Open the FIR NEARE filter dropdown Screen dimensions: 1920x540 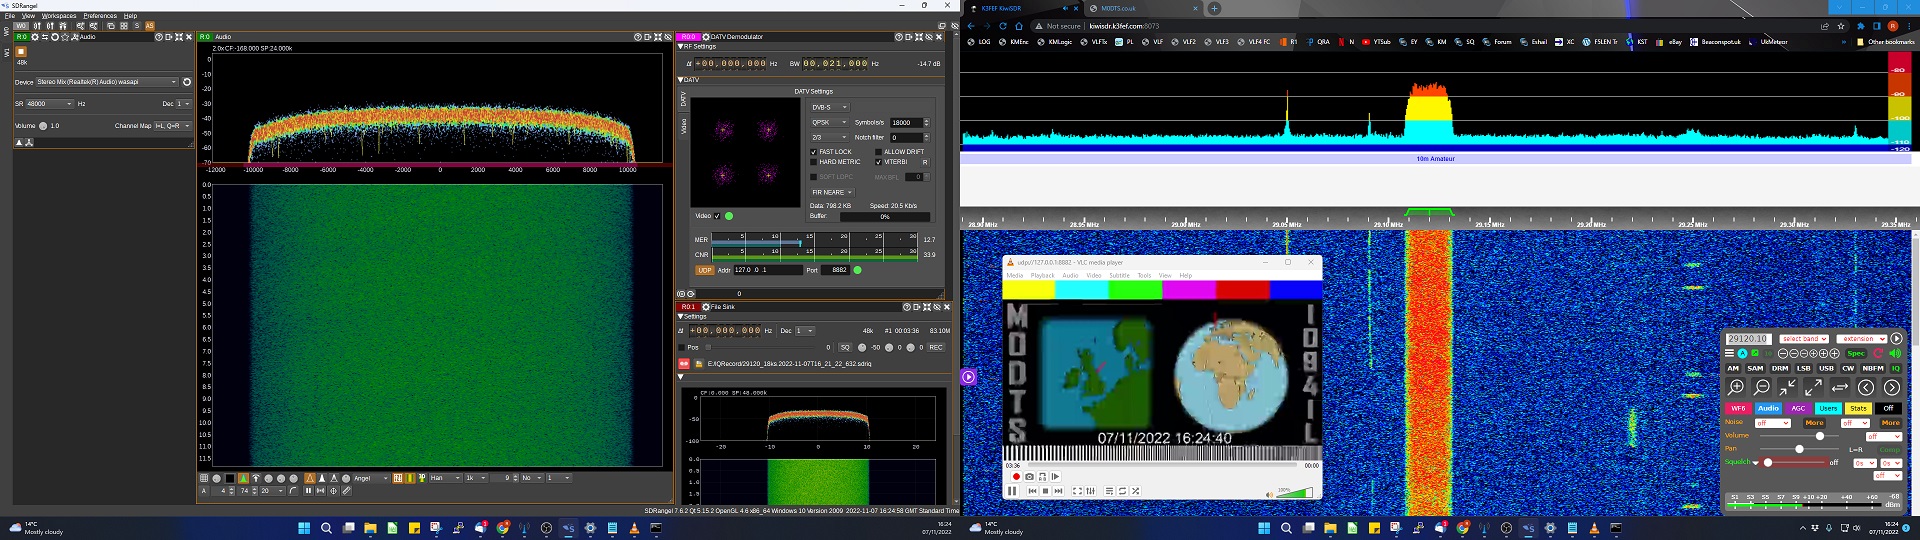click(x=832, y=192)
